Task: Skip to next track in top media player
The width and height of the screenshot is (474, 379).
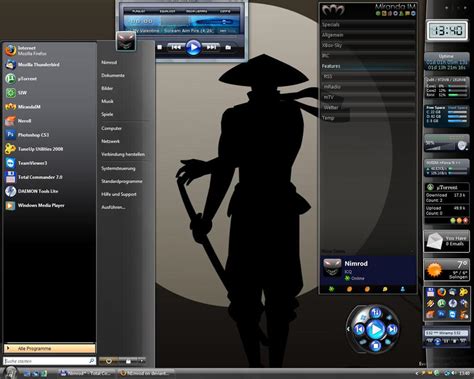Action: (x=211, y=47)
